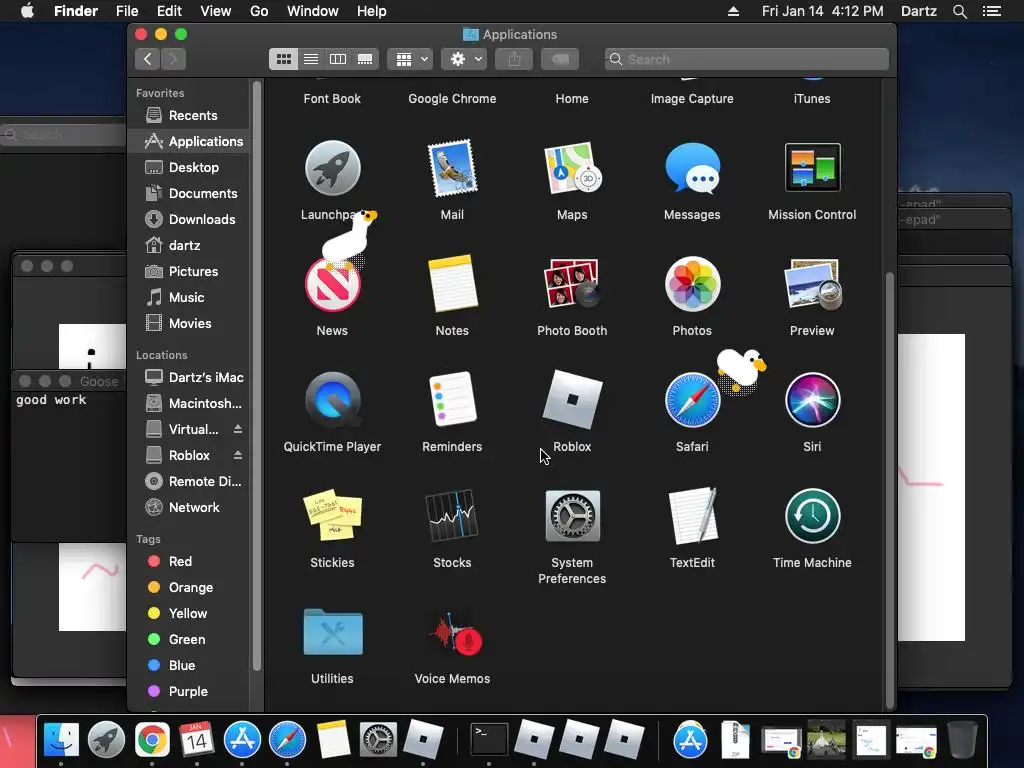The width and height of the screenshot is (1024, 768).
Task: Click the Edit Tags toolbar button
Action: tap(560, 59)
